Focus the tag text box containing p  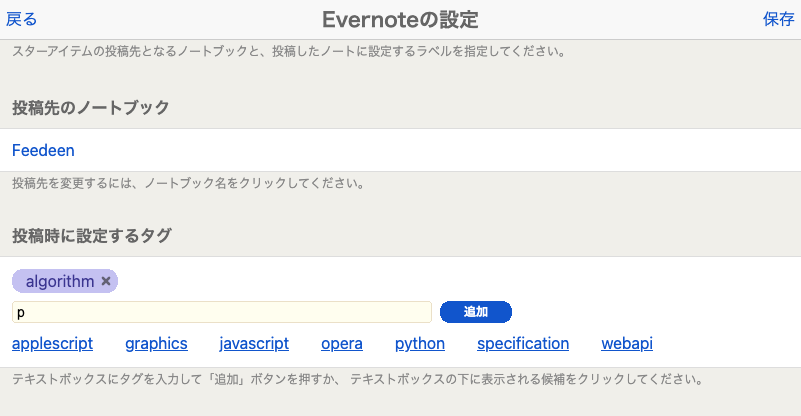(222, 312)
